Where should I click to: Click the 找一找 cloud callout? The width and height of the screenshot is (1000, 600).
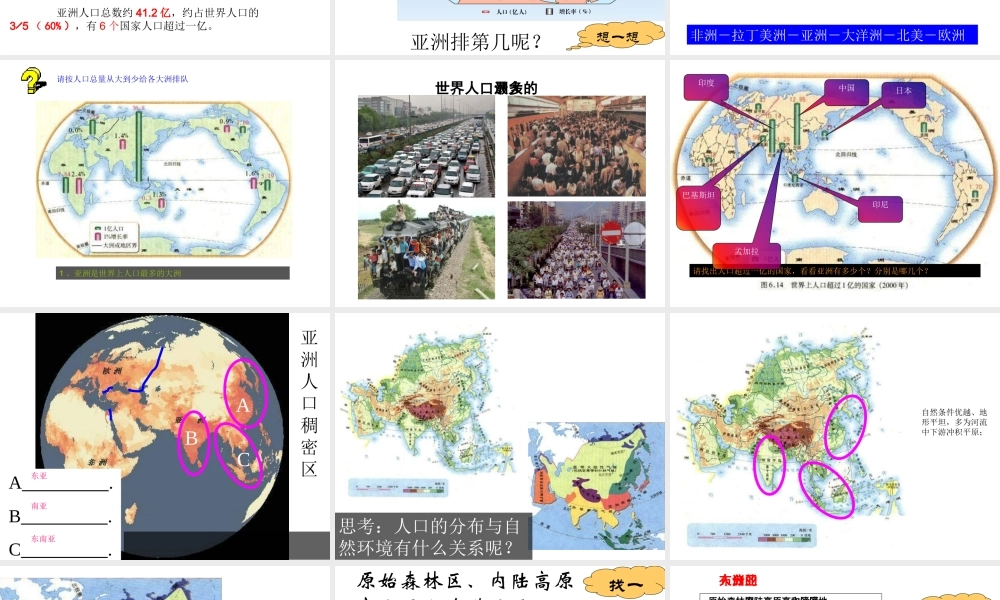point(625,584)
